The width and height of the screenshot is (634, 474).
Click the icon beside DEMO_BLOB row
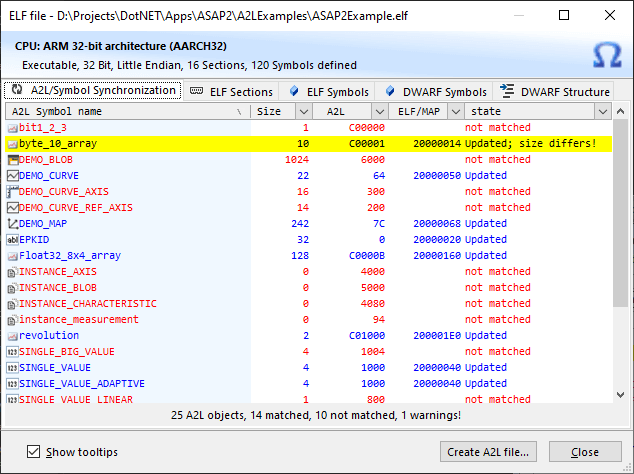pos(12,160)
